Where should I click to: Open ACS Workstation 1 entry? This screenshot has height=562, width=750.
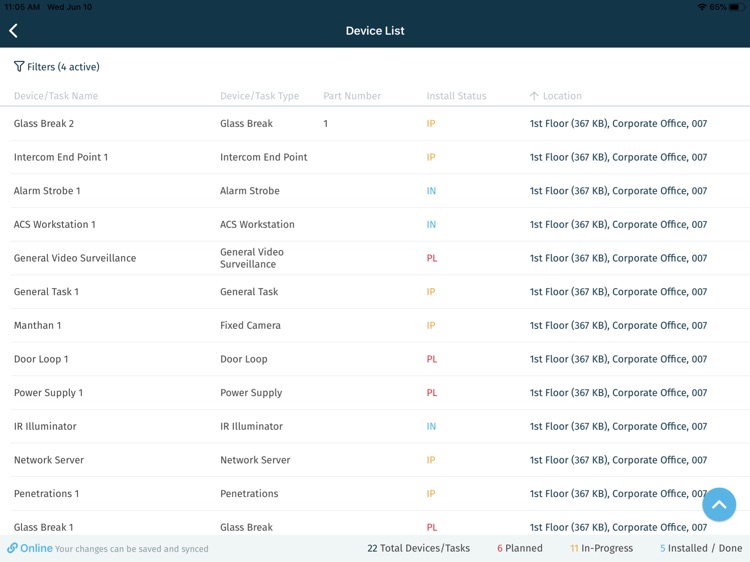coord(55,224)
